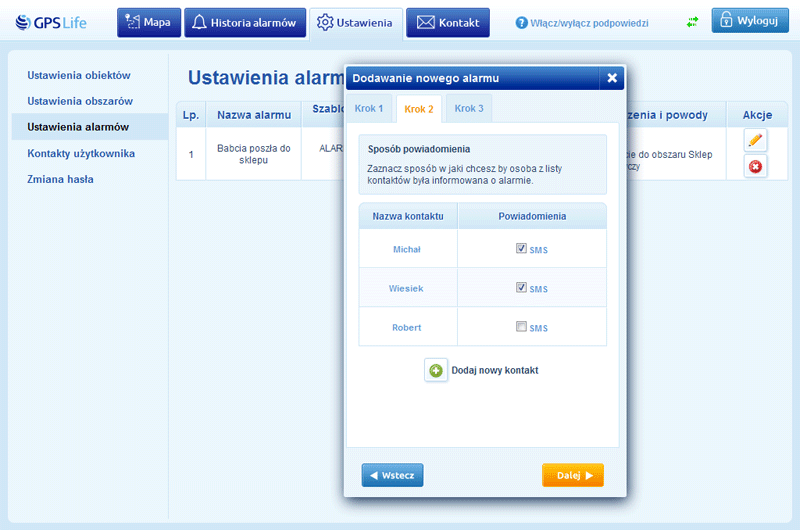Switch to Krok 3 tab
800x530 pixels.
pyautogui.click(x=469, y=108)
